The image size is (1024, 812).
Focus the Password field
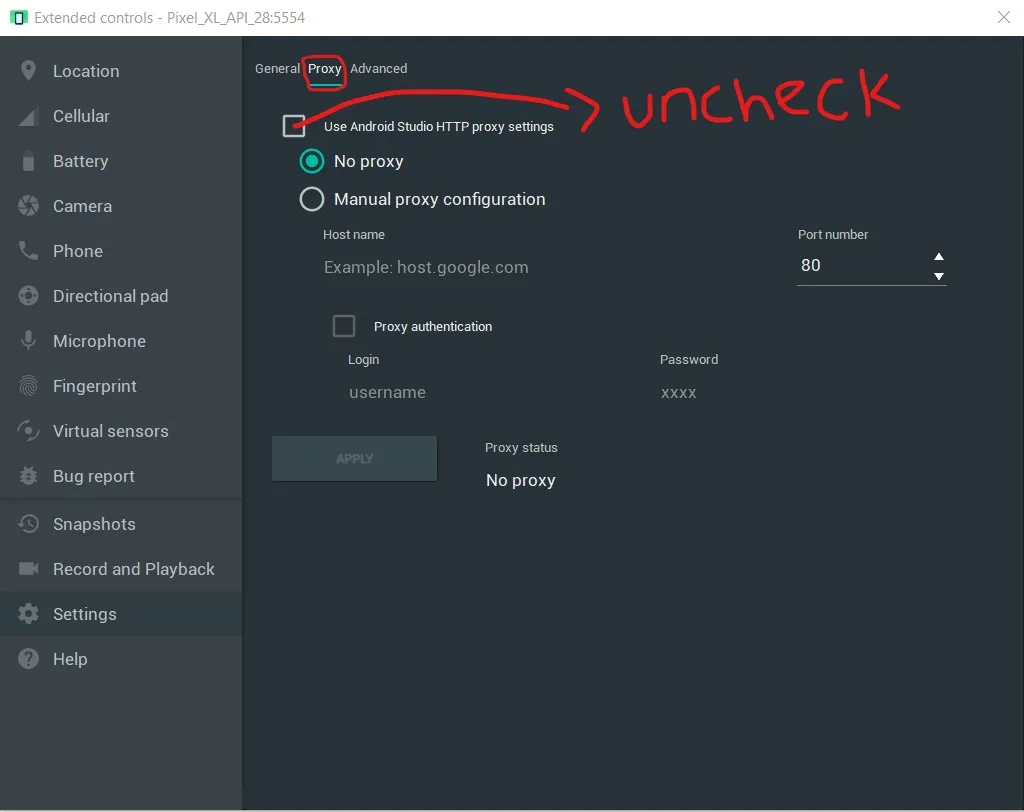803,392
